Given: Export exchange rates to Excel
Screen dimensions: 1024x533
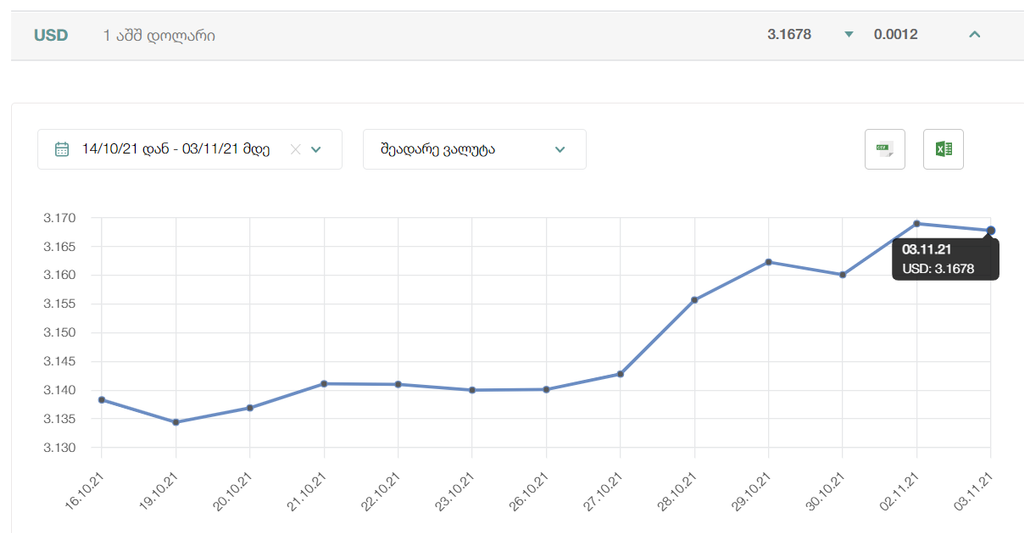Looking at the screenshot, I should click(x=943, y=150).
